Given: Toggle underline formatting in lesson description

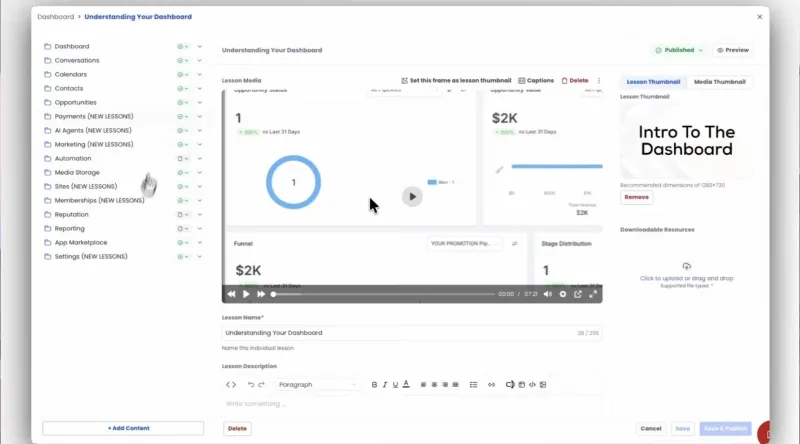Looking at the screenshot, I should coord(395,385).
